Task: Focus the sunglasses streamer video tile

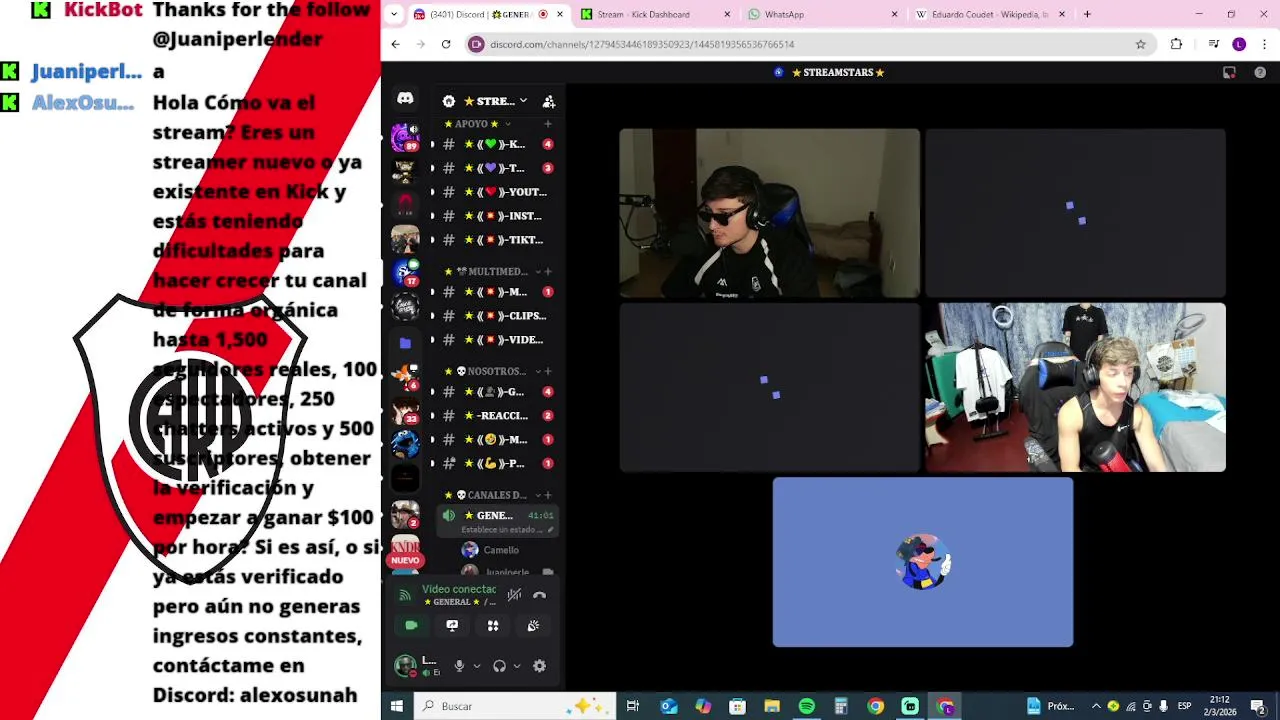Action: [x=769, y=213]
